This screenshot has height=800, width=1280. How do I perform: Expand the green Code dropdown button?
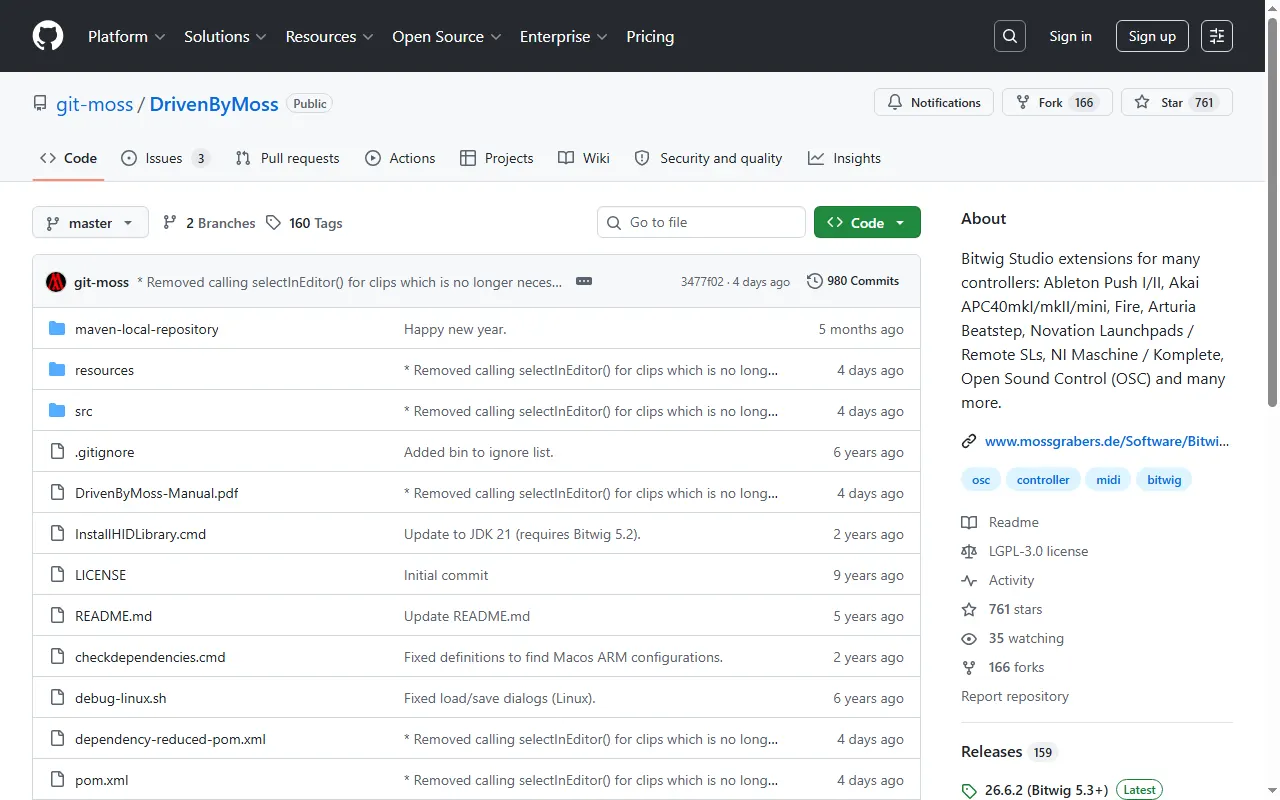867,223
